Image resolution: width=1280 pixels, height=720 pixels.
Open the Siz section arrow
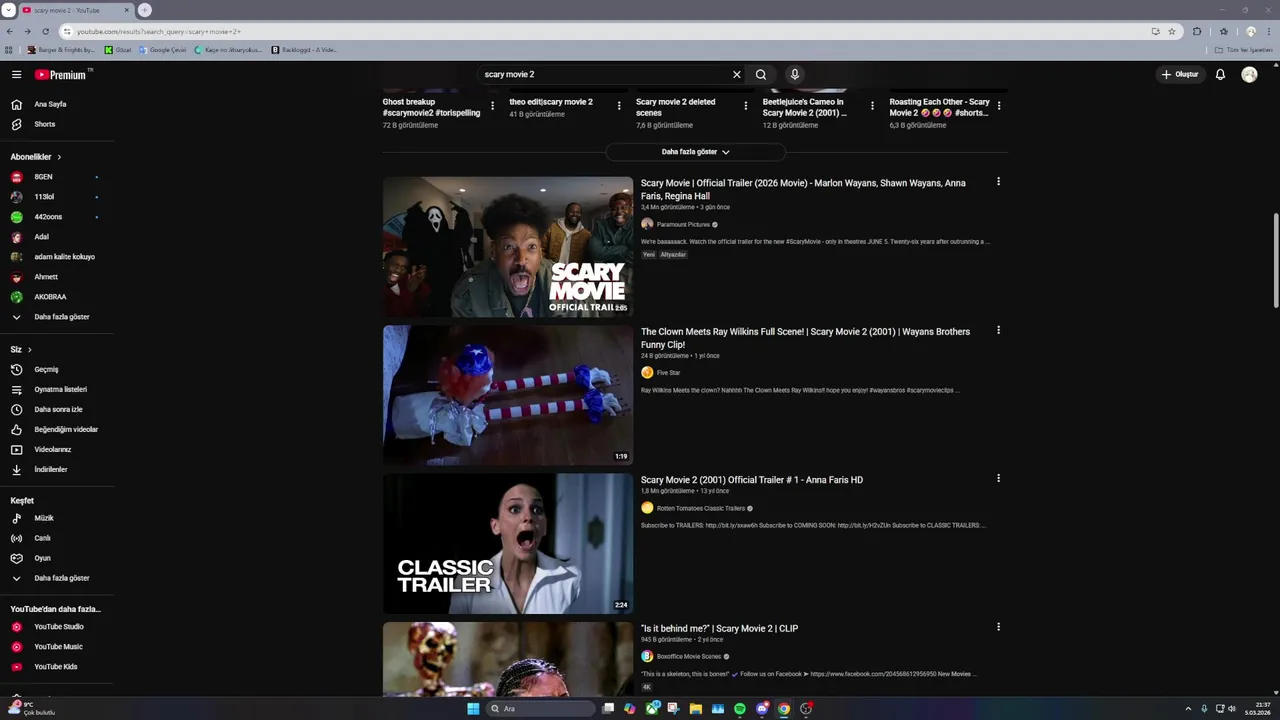coord(29,350)
